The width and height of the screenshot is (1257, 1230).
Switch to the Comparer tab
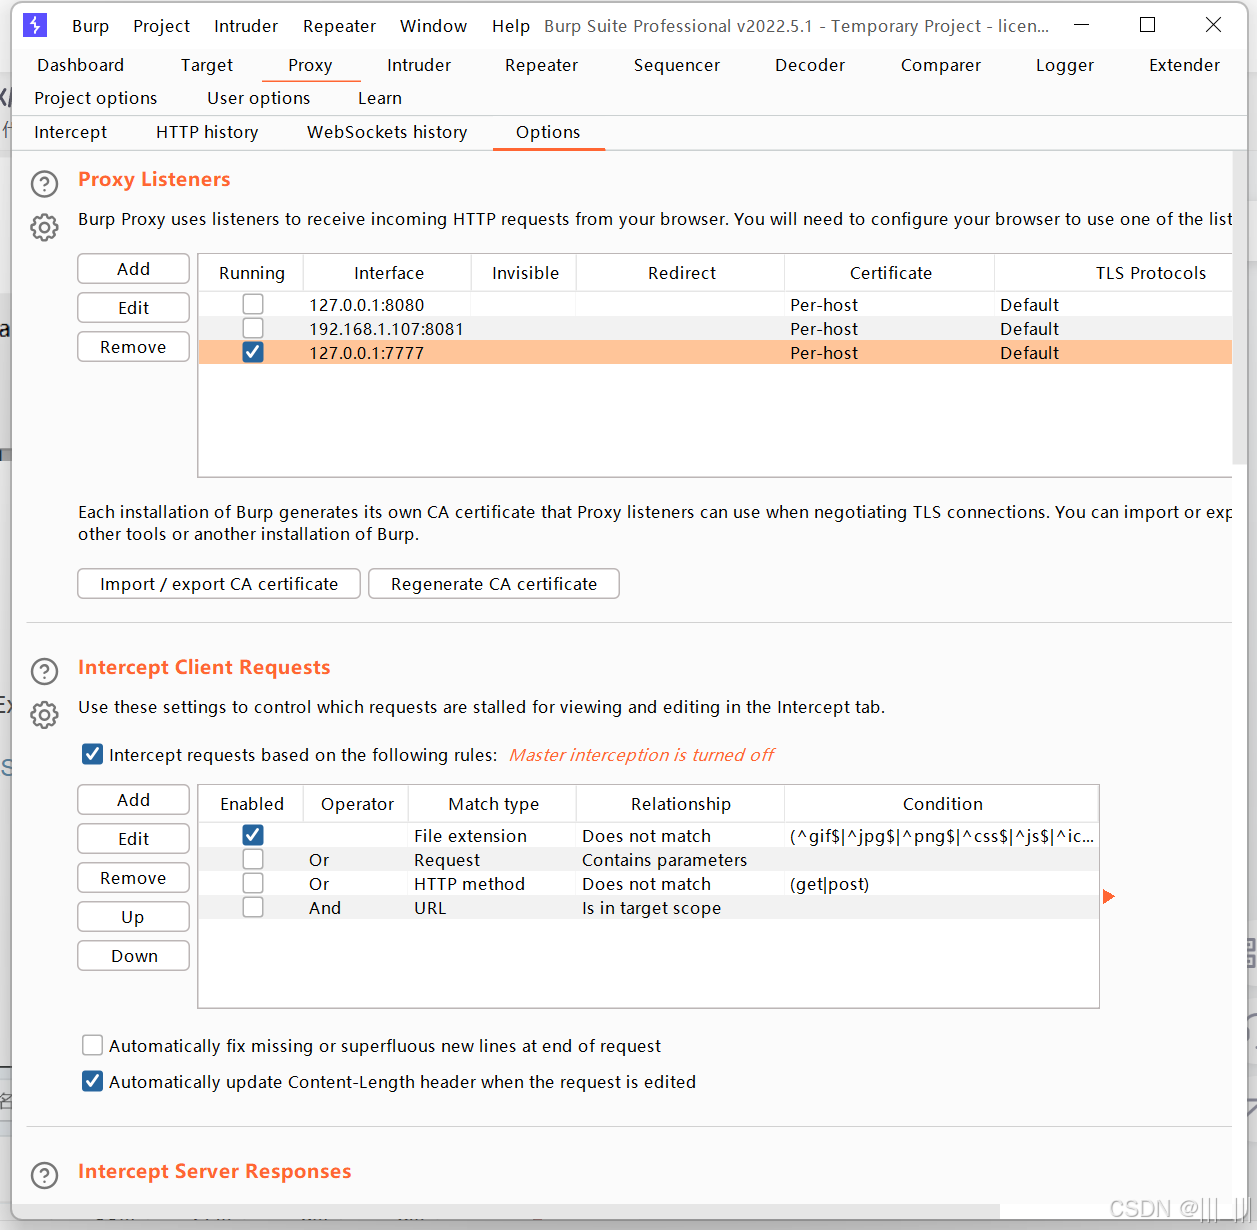pyautogui.click(x=941, y=65)
